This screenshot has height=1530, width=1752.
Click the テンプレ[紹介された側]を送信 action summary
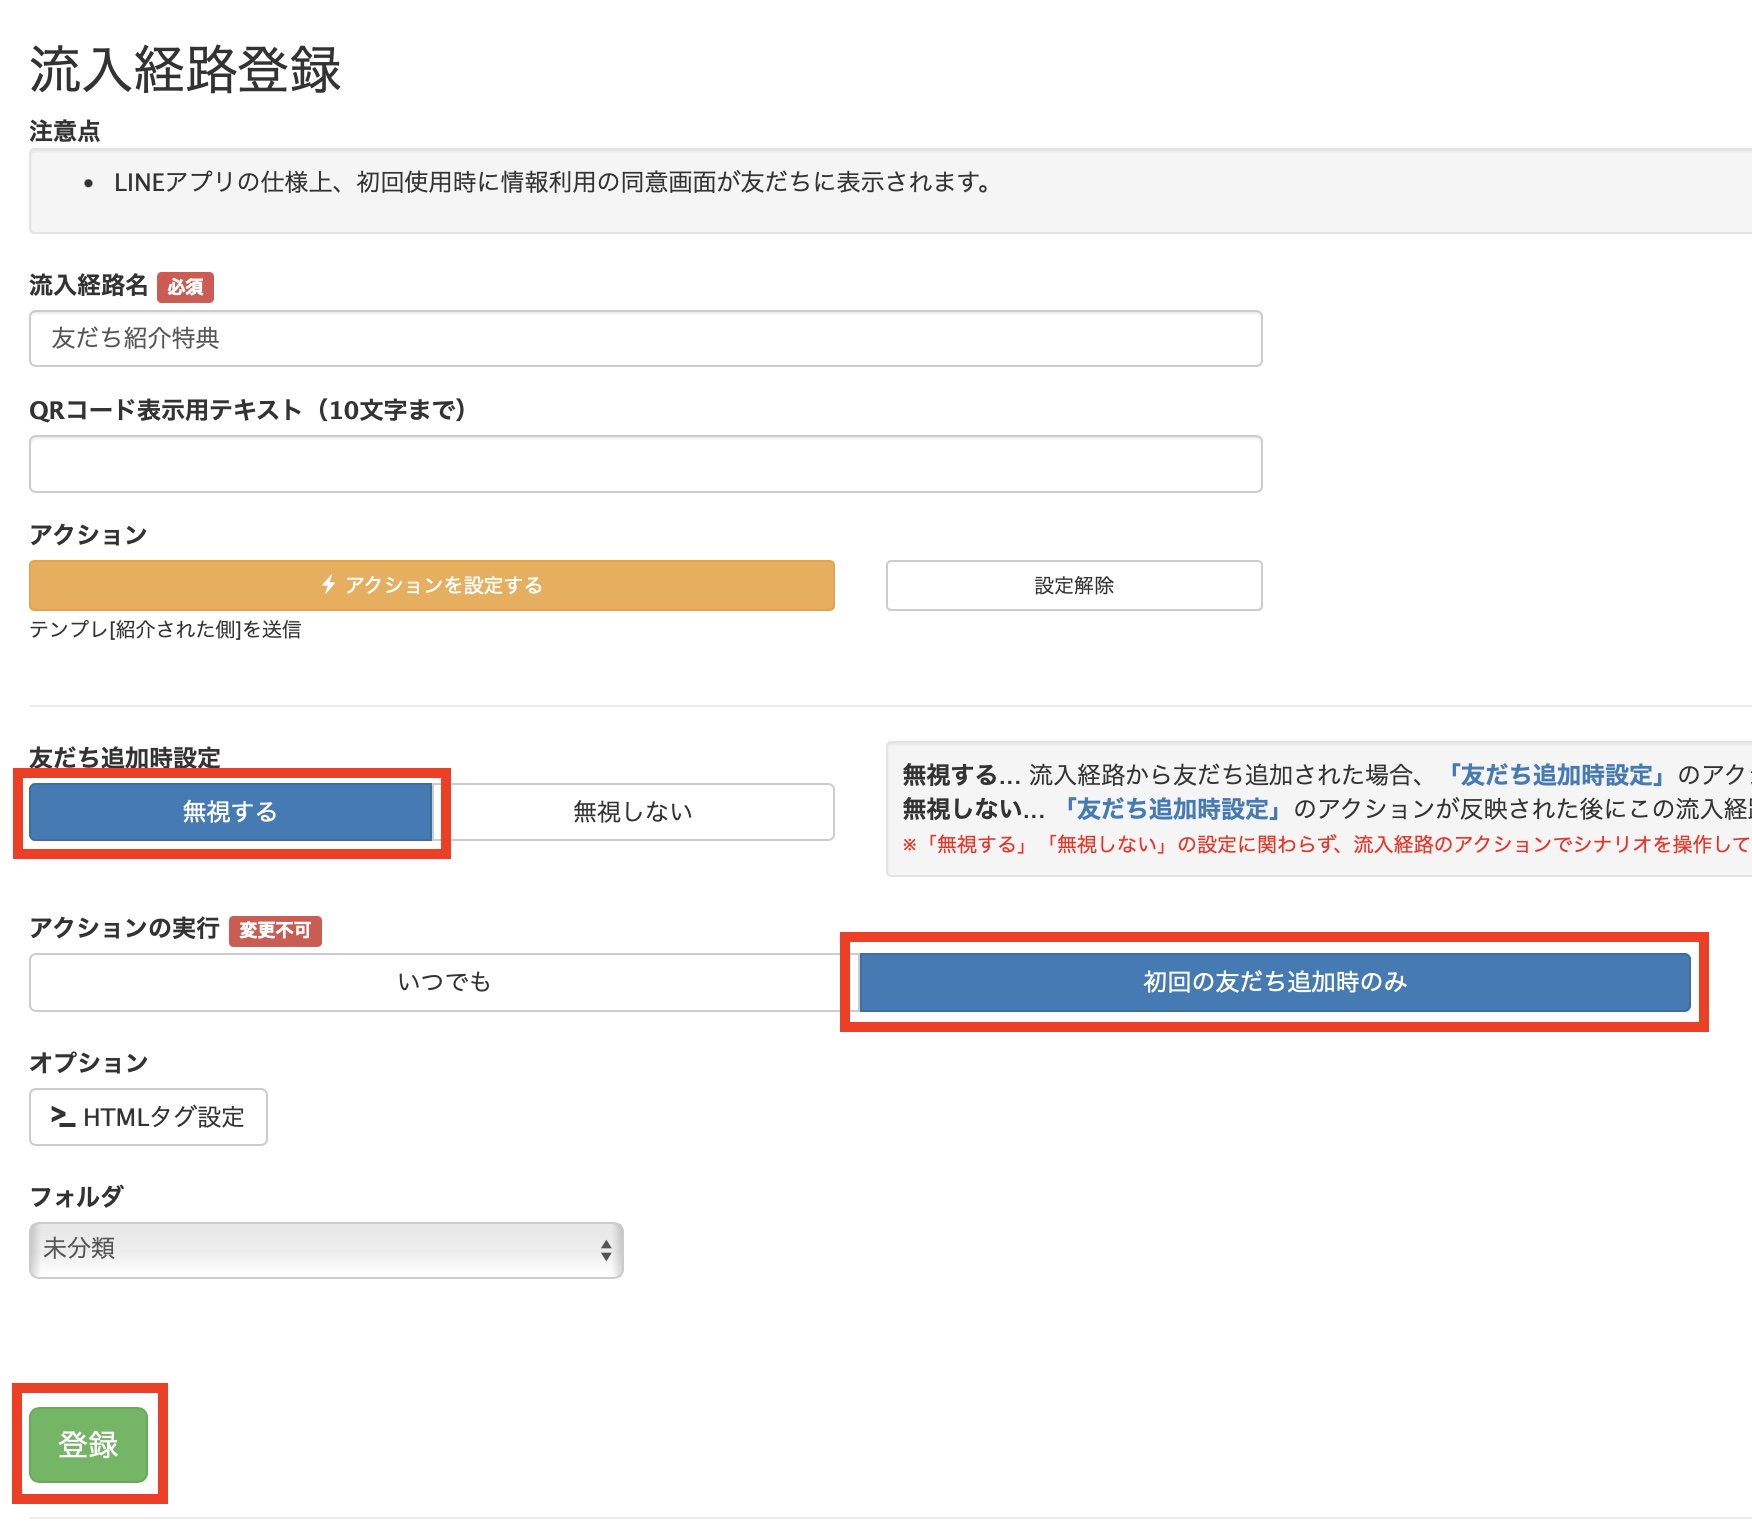[165, 629]
